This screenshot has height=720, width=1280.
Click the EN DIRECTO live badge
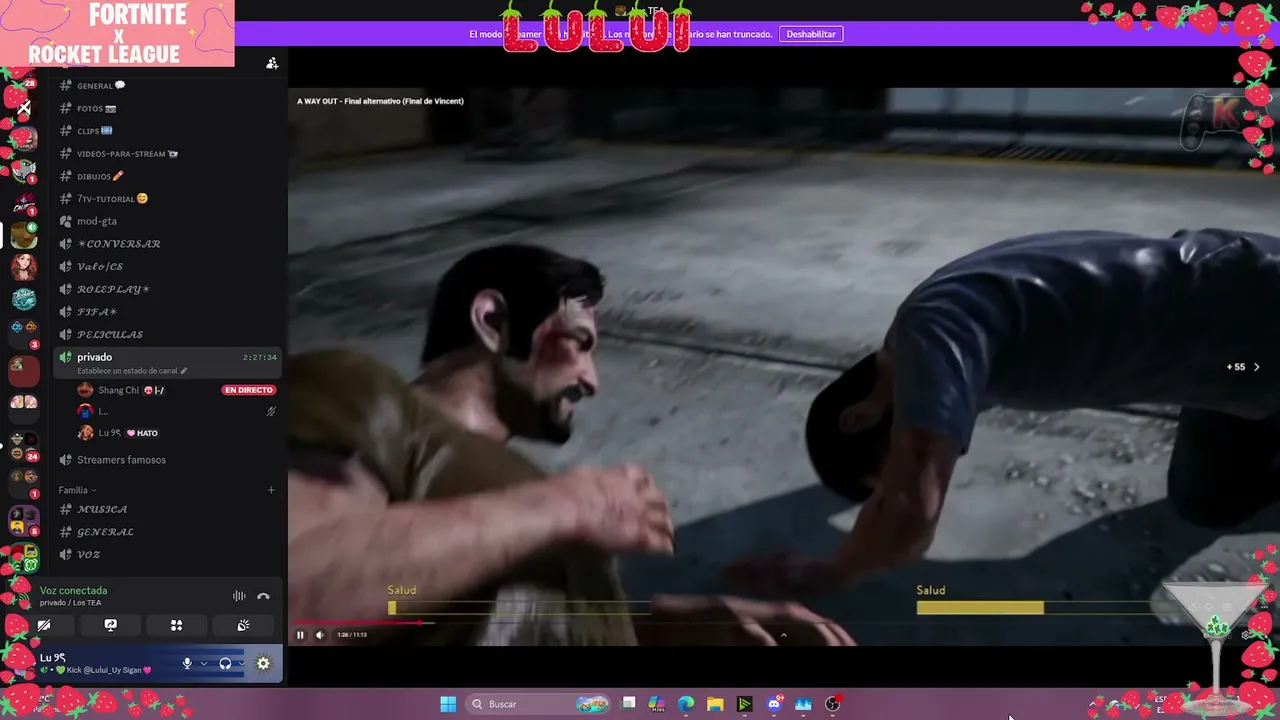coord(249,390)
